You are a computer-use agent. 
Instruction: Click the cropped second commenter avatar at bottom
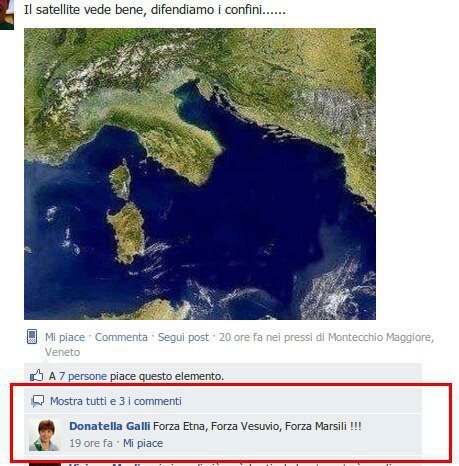pyautogui.click(x=45, y=464)
